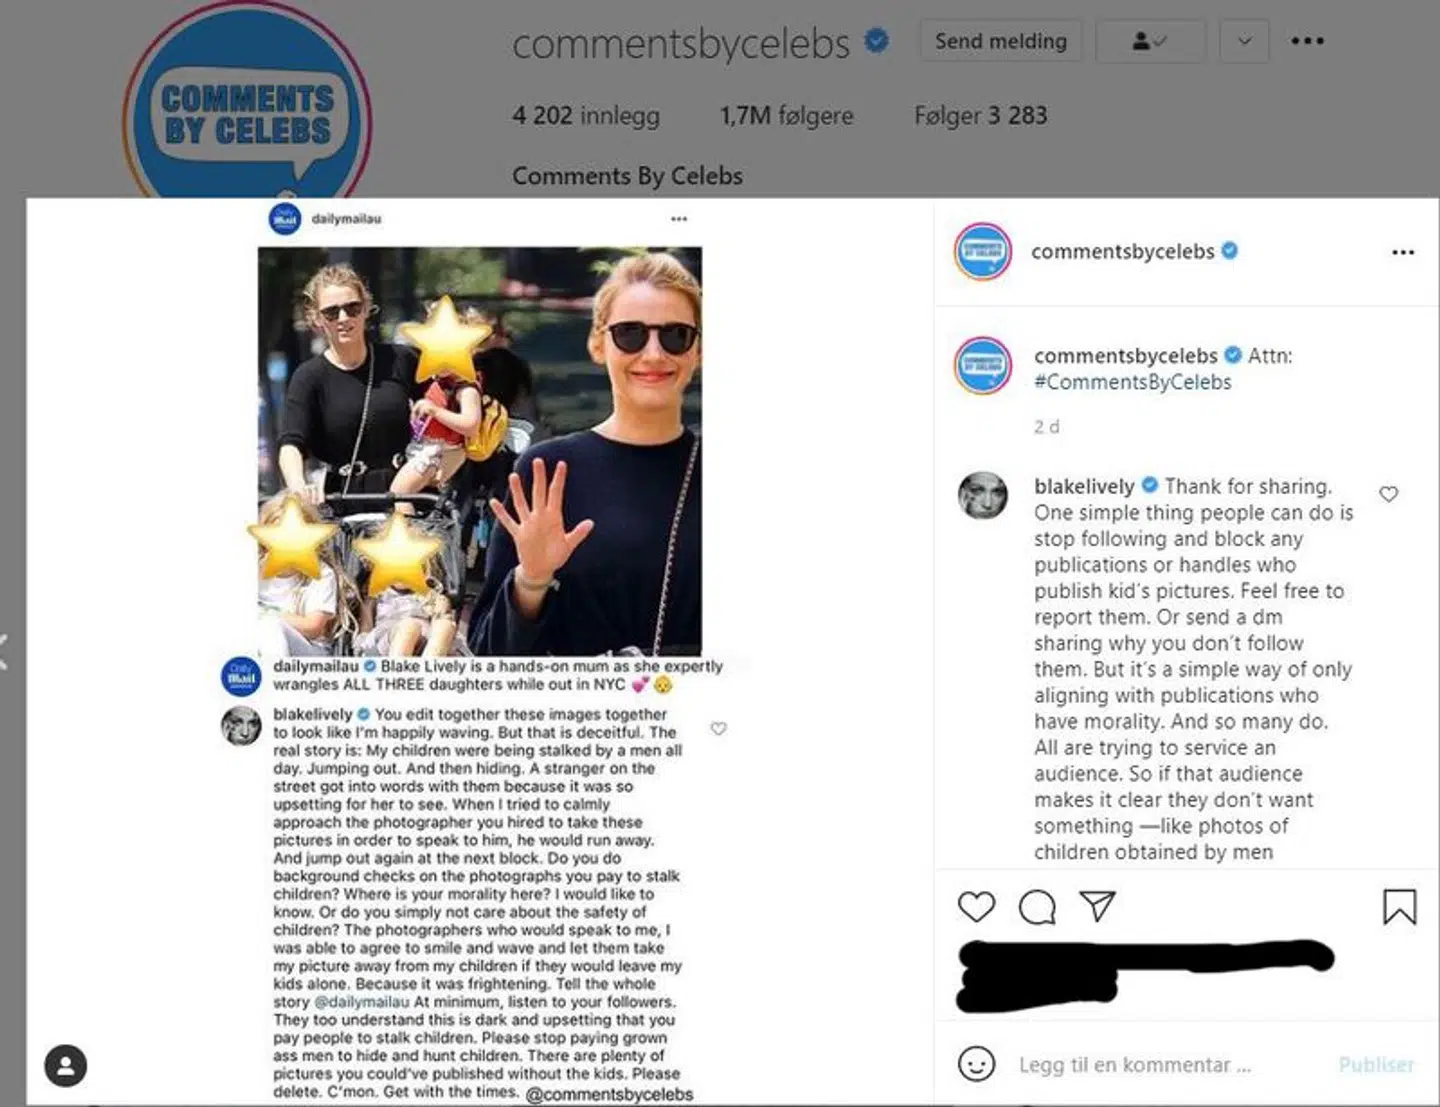Viewport: 1440px width, 1107px height.
Task: Open the following status person dropdown
Action: click(x=1150, y=41)
